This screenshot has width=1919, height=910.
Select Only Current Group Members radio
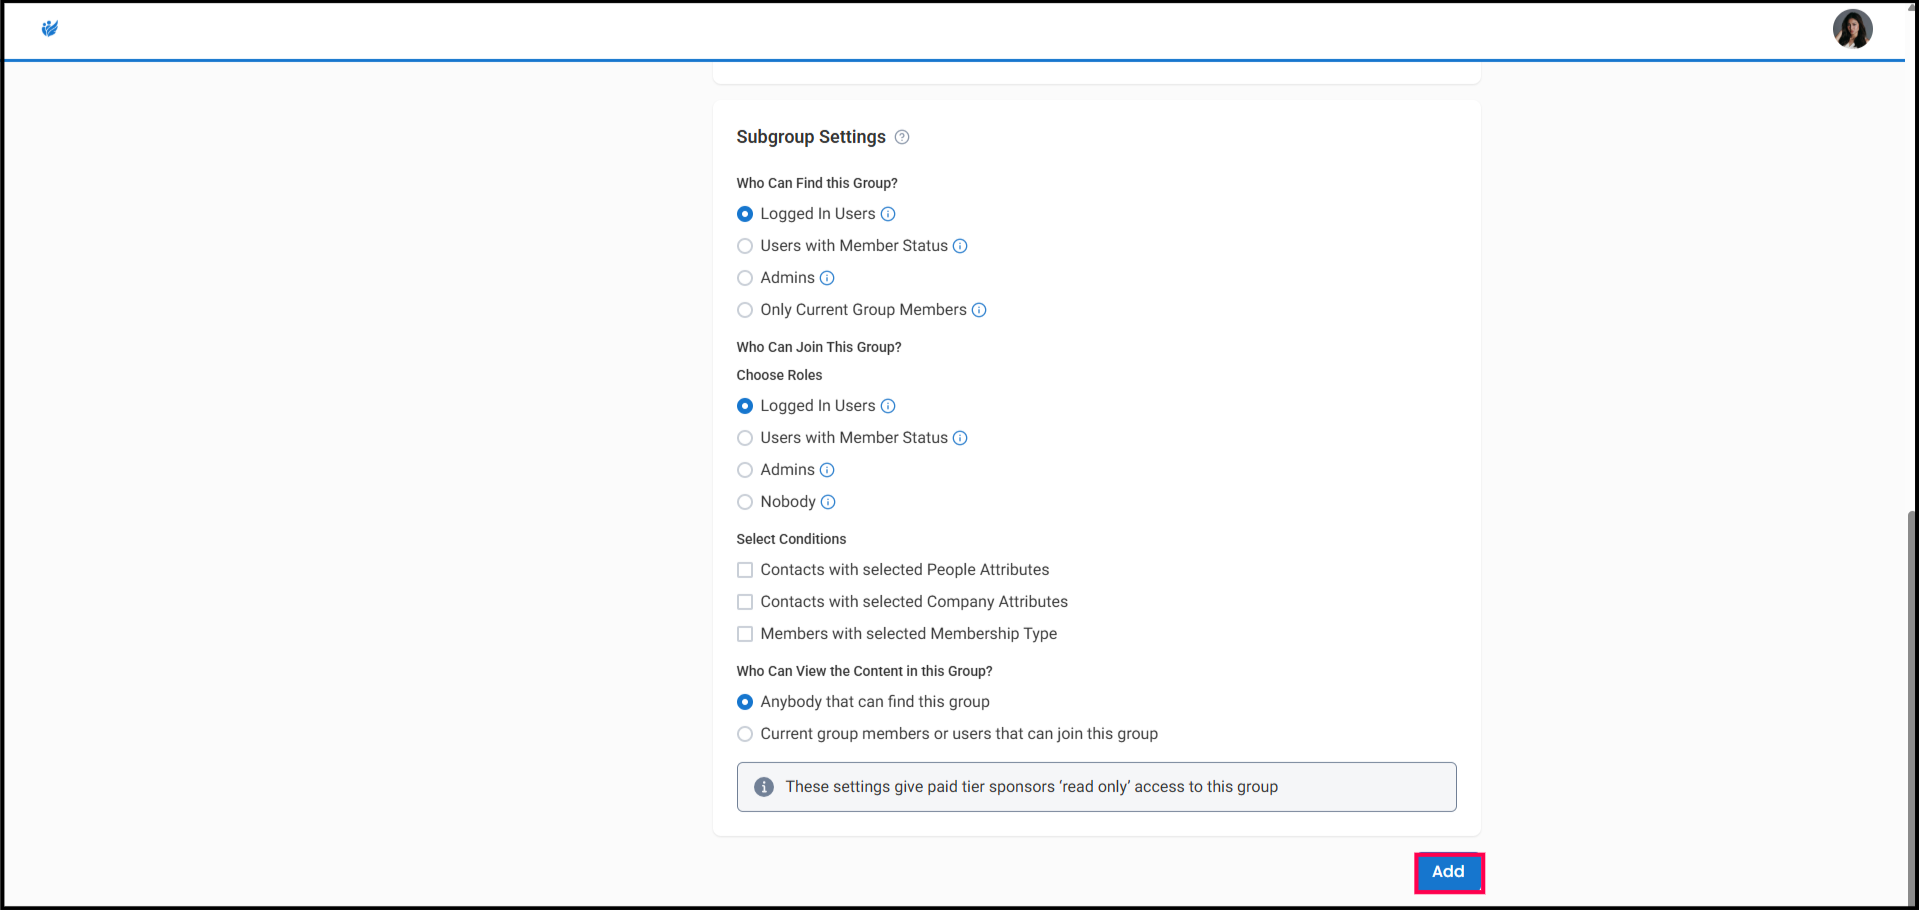pos(745,310)
